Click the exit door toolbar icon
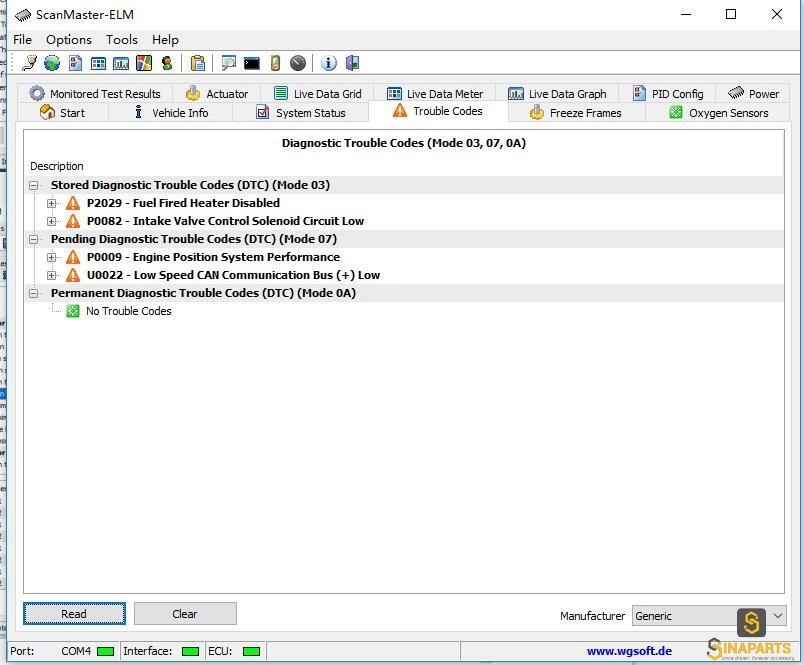Screen dimensions: 804x665 point(352,63)
